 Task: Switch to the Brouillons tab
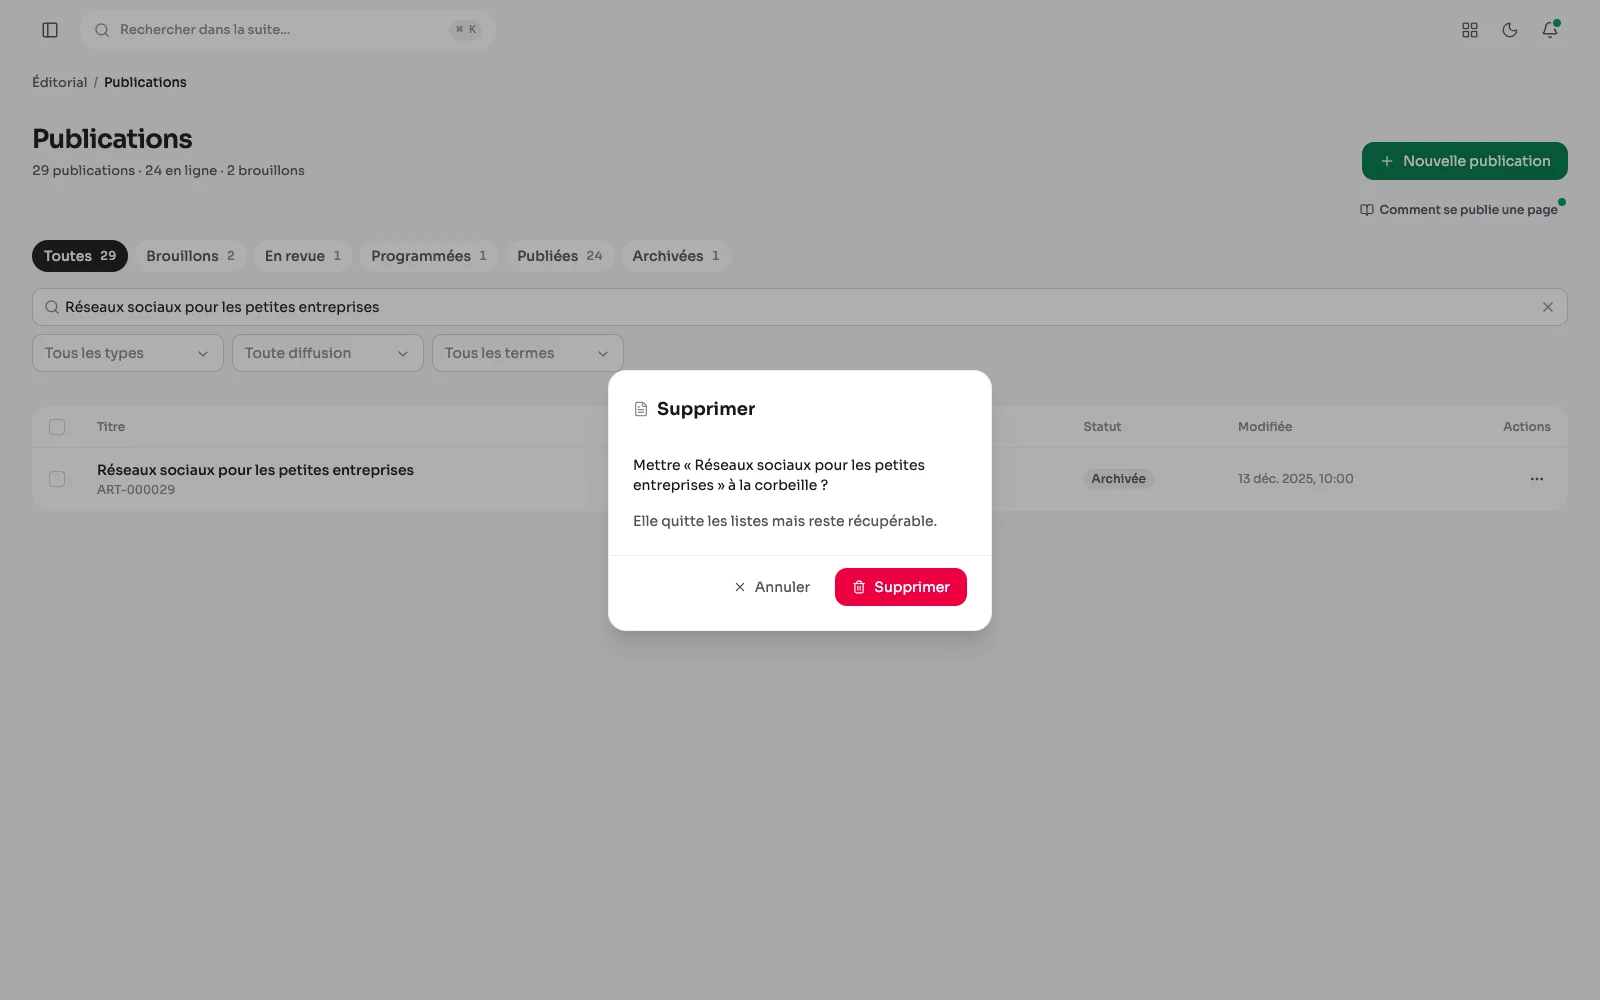190,256
